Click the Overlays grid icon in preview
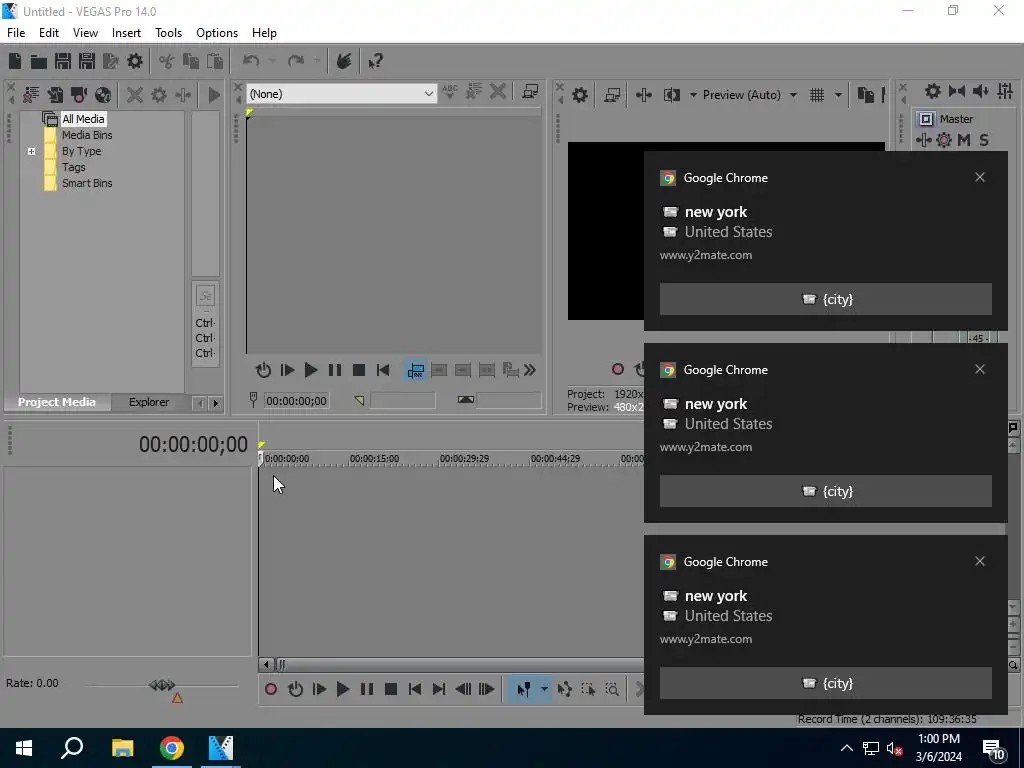1024x768 pixels. point(817,95)
